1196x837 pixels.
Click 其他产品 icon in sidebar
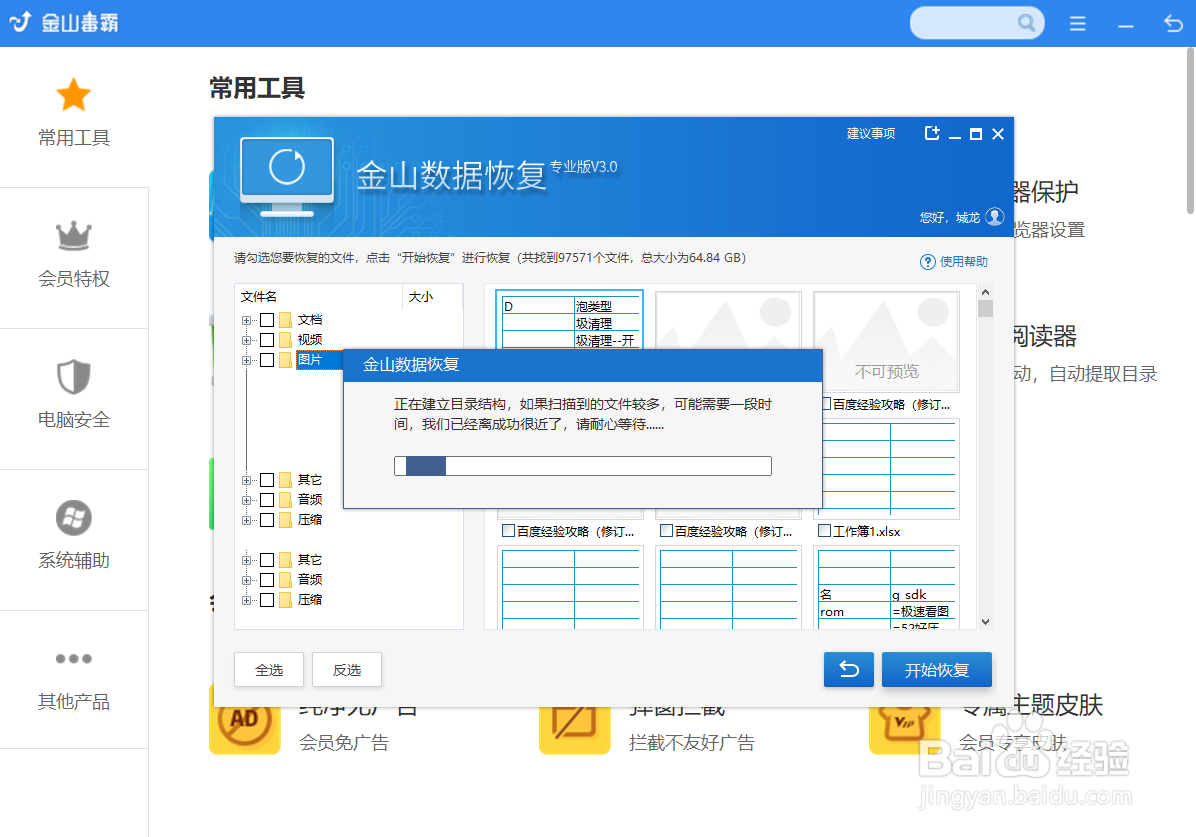point(73,658)
